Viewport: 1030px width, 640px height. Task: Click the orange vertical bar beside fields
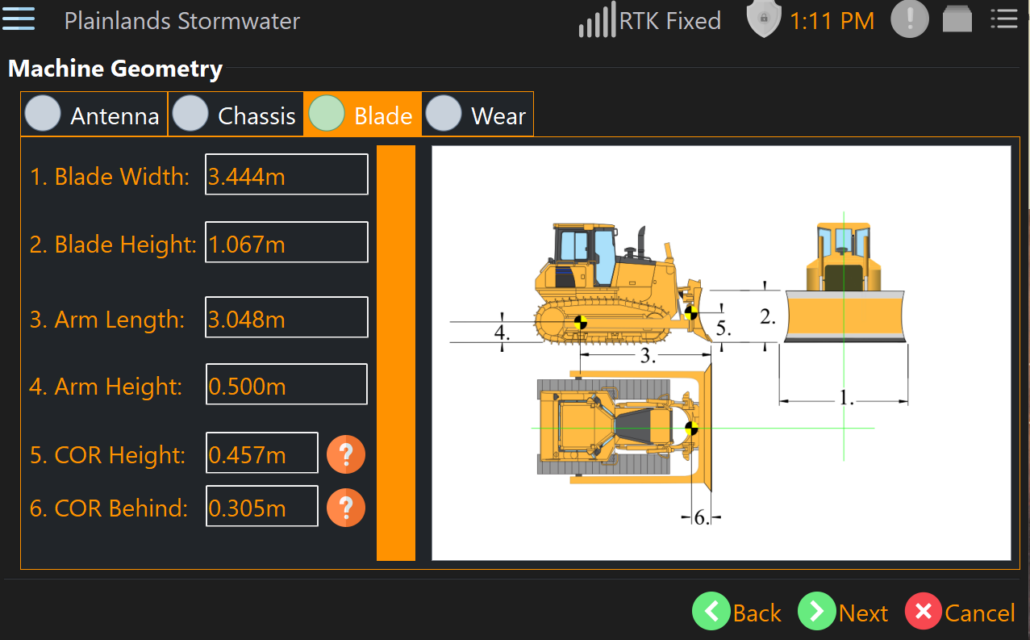tap(395, 352)
